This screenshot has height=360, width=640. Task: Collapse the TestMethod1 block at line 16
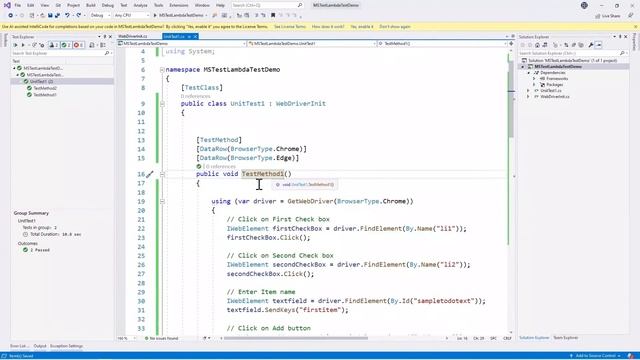(162, 174)
